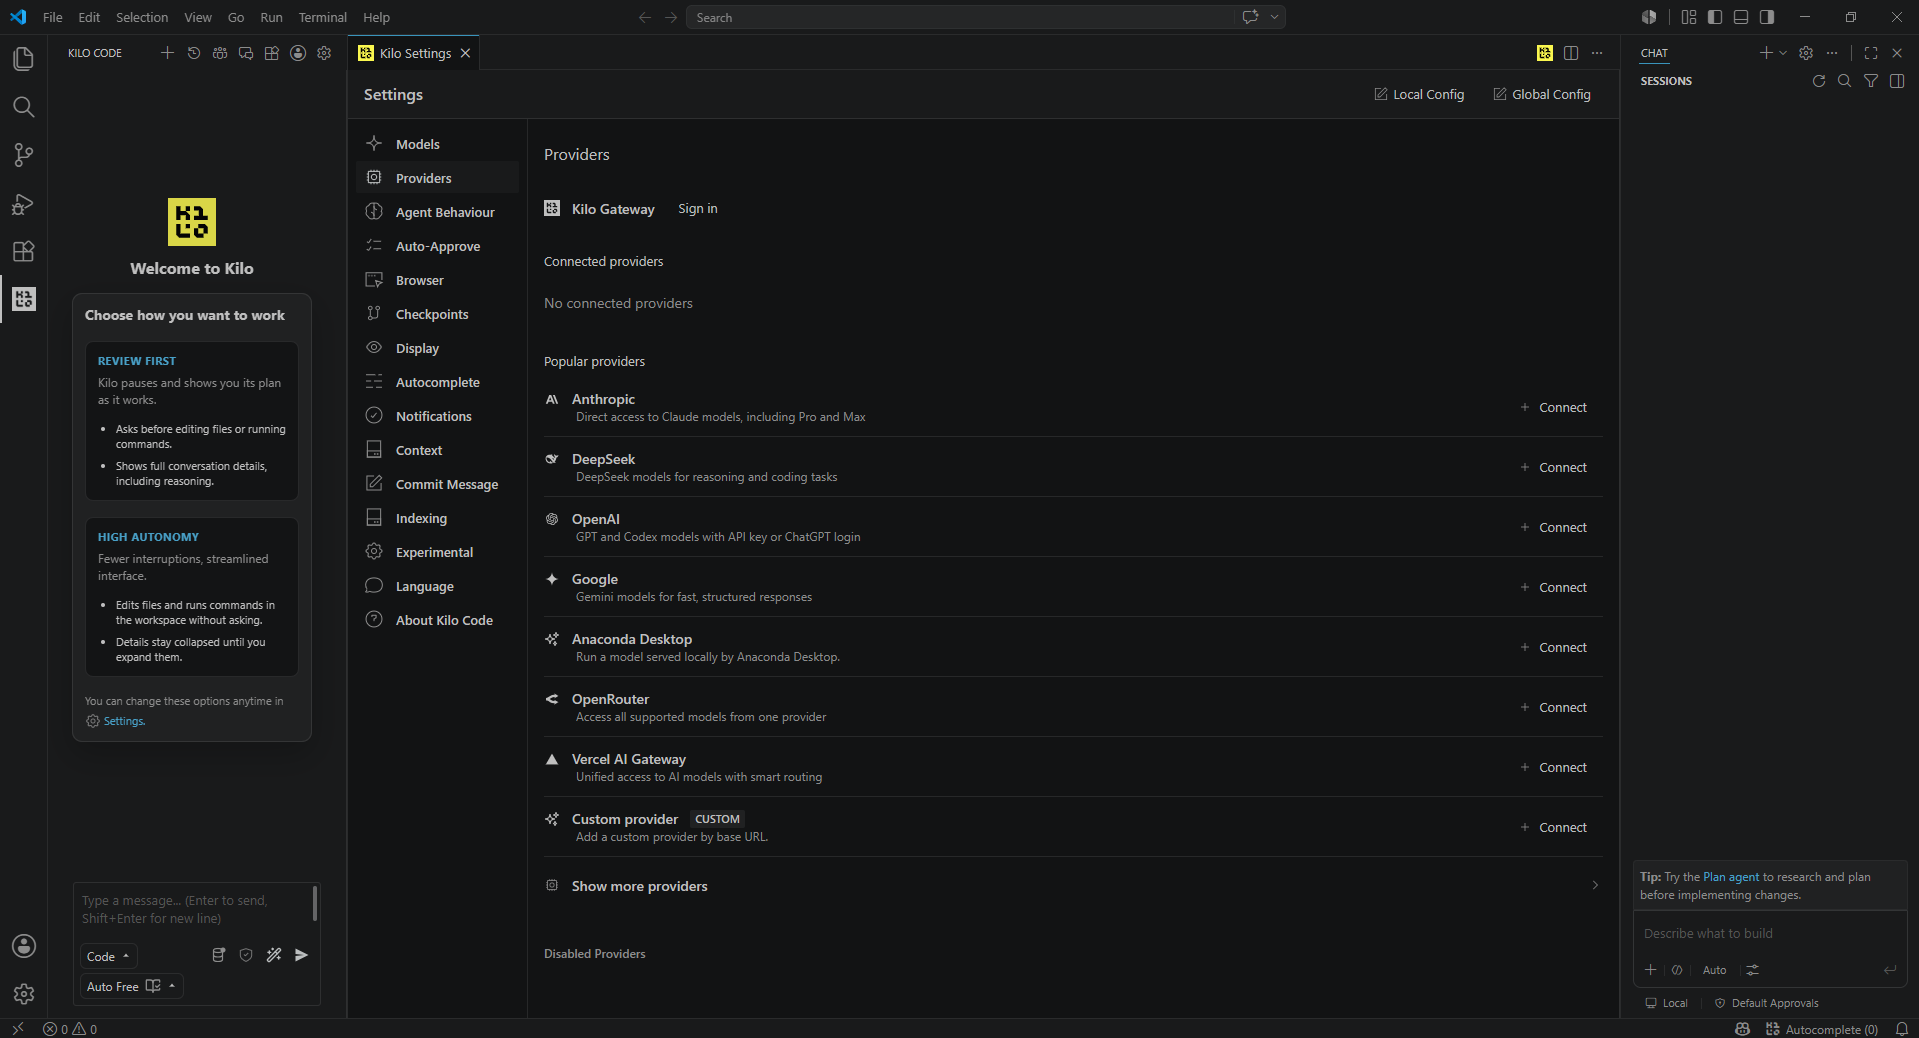Open Chat panel settings gear

click(x=1806, y=53)
